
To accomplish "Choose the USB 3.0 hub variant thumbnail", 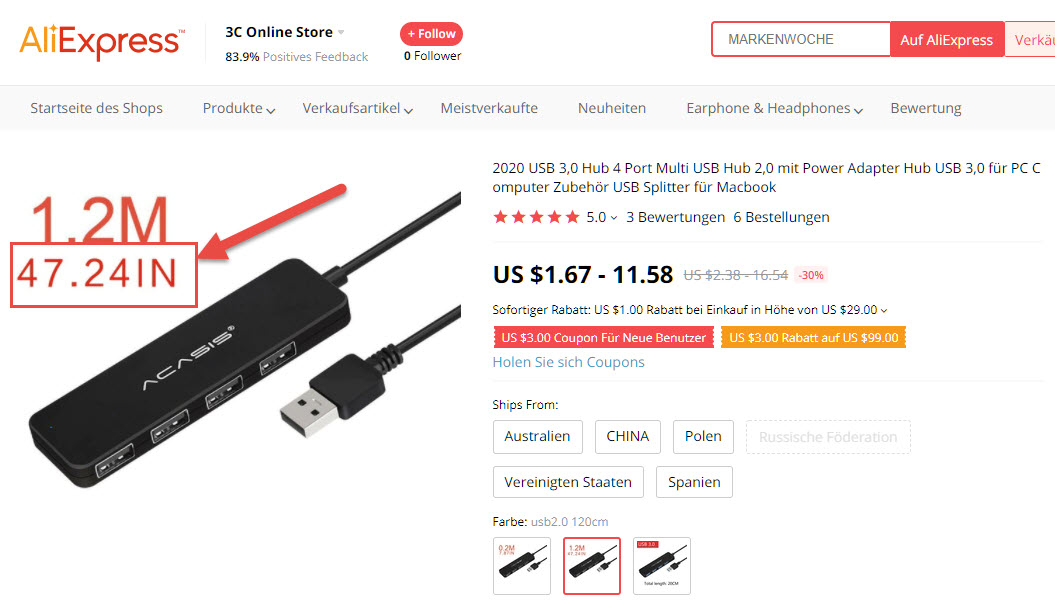I will [x=662, y=566].
